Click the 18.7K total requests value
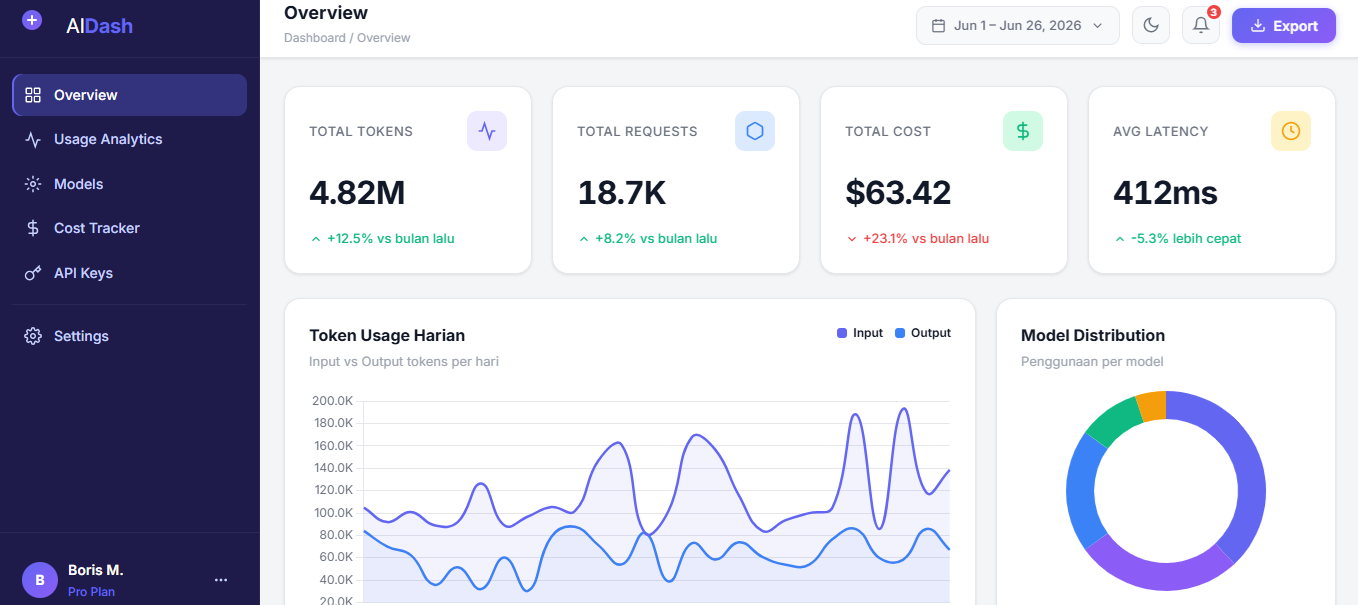 click(x=621, y=192)
